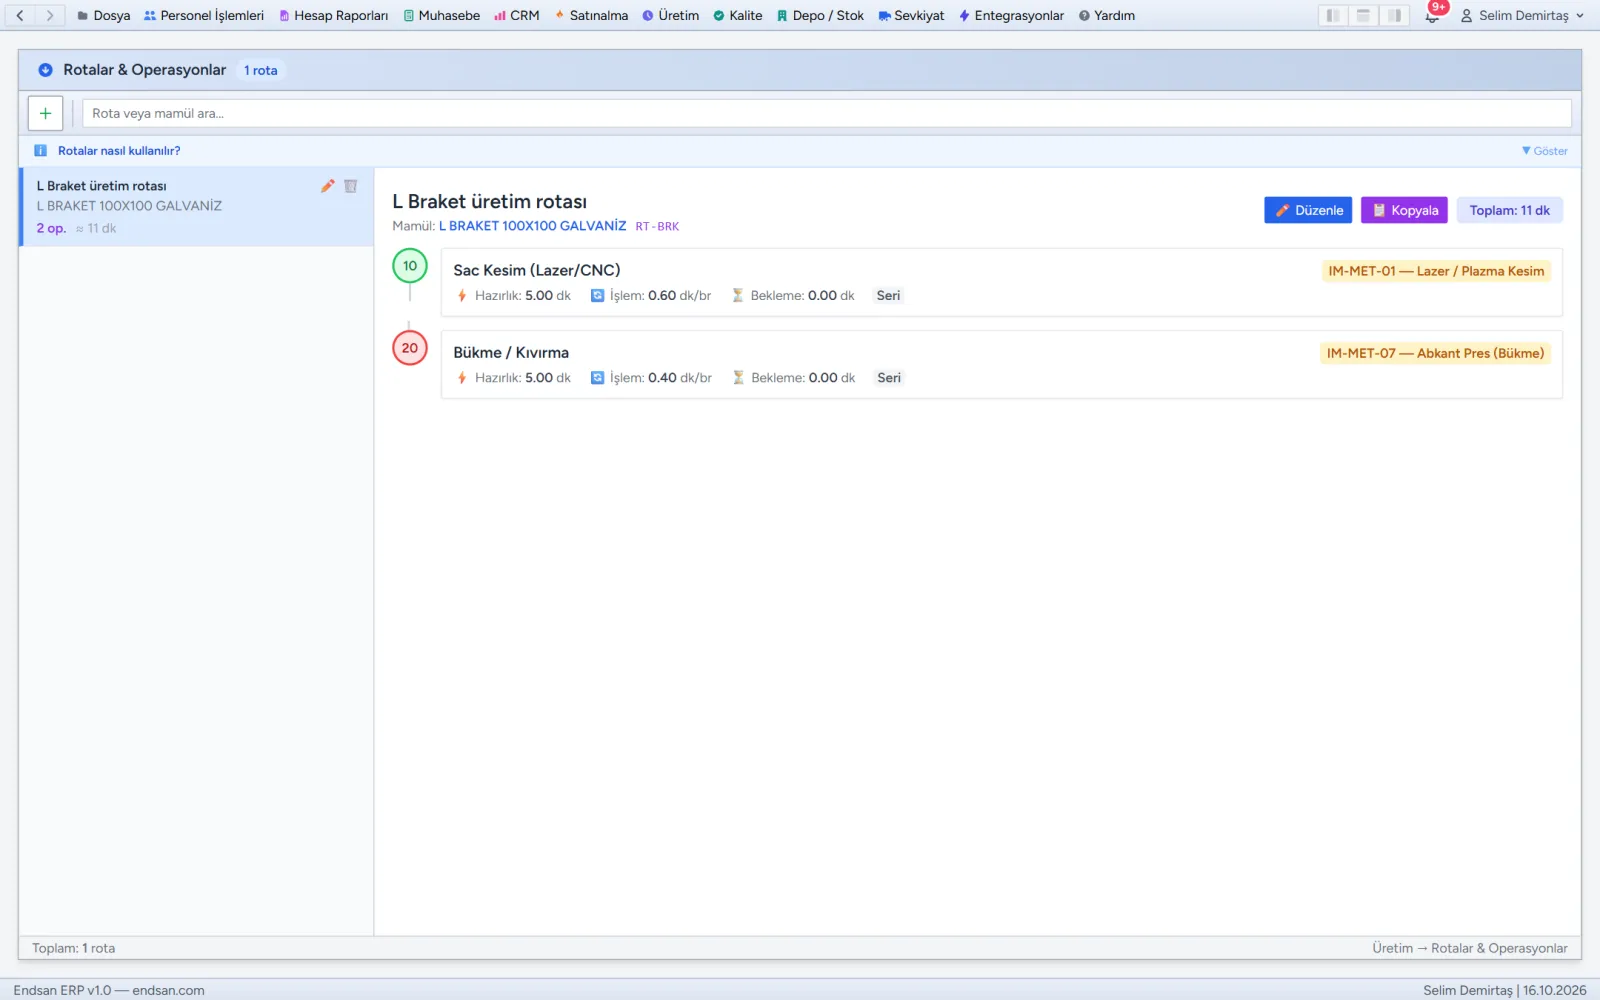The image size is (1600, 1000).
Task: Select the right sidebar layout icon
Action: point(1394,15)
